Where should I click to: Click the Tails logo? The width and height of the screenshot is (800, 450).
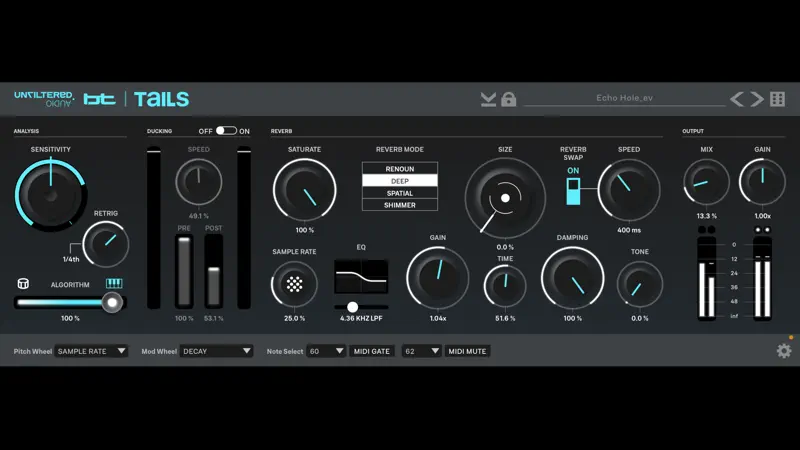[x=161, y=99]
